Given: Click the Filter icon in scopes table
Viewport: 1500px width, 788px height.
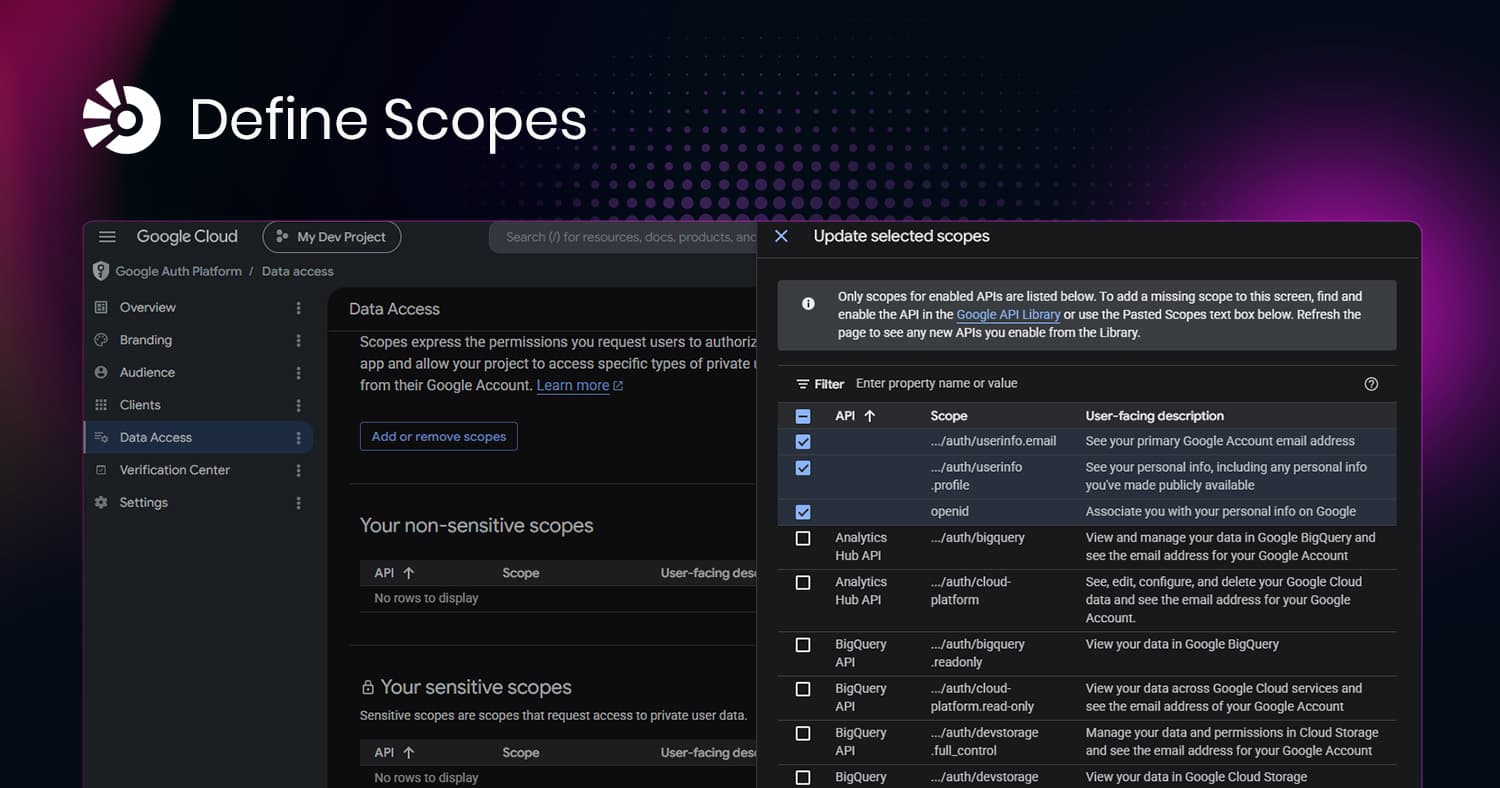Looking at the screenshot, I should (x=803, y=384).
